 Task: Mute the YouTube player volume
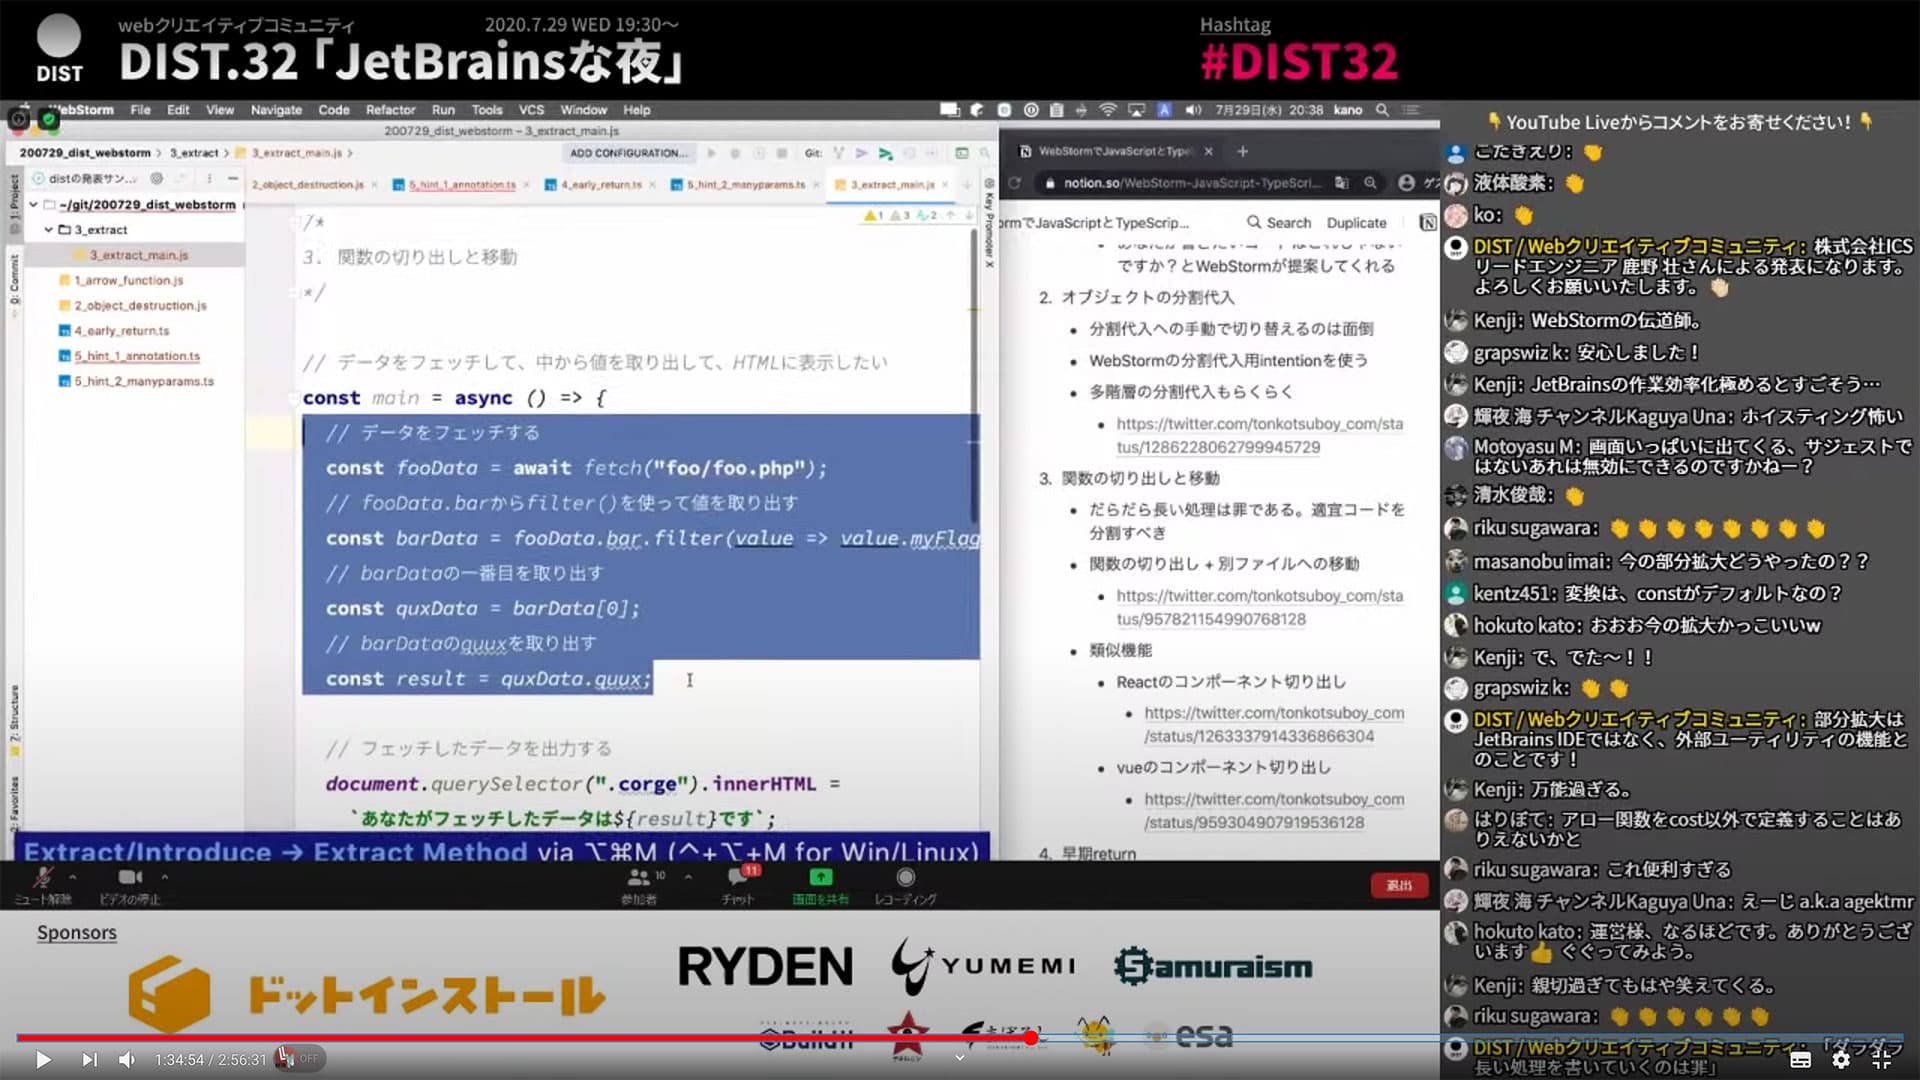tap(127, 1059)
